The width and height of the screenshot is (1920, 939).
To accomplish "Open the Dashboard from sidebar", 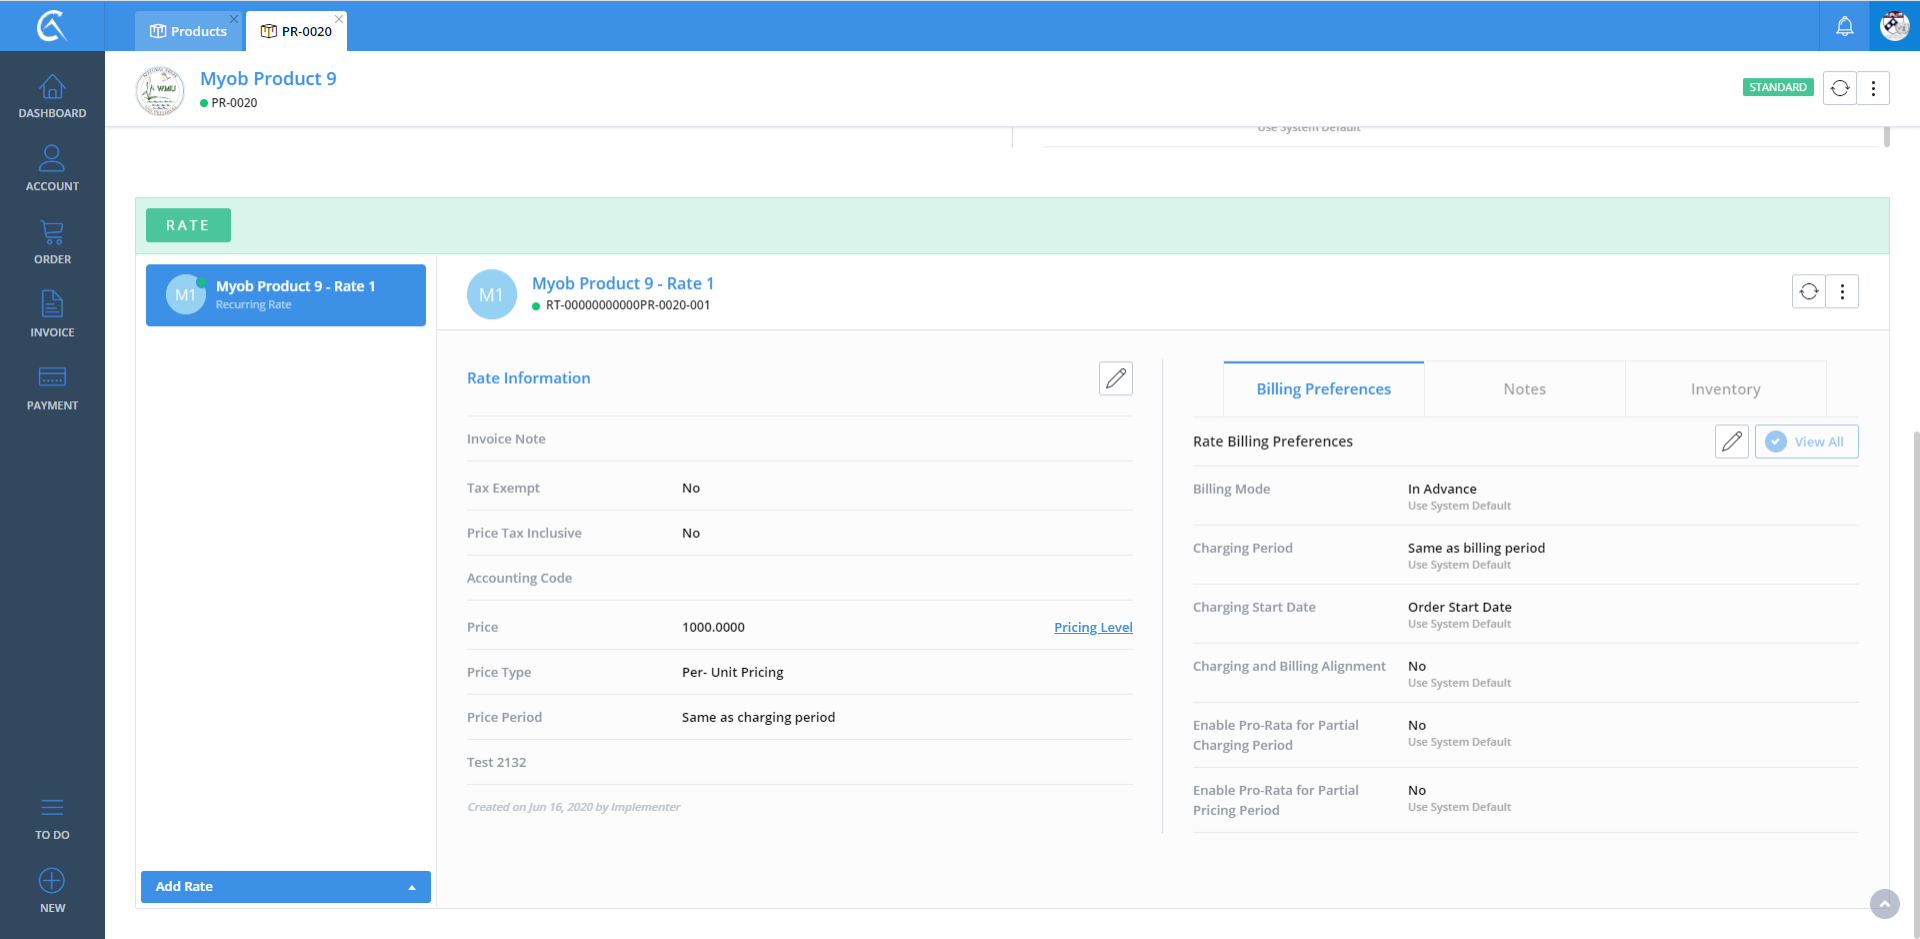I will (52, 97).
